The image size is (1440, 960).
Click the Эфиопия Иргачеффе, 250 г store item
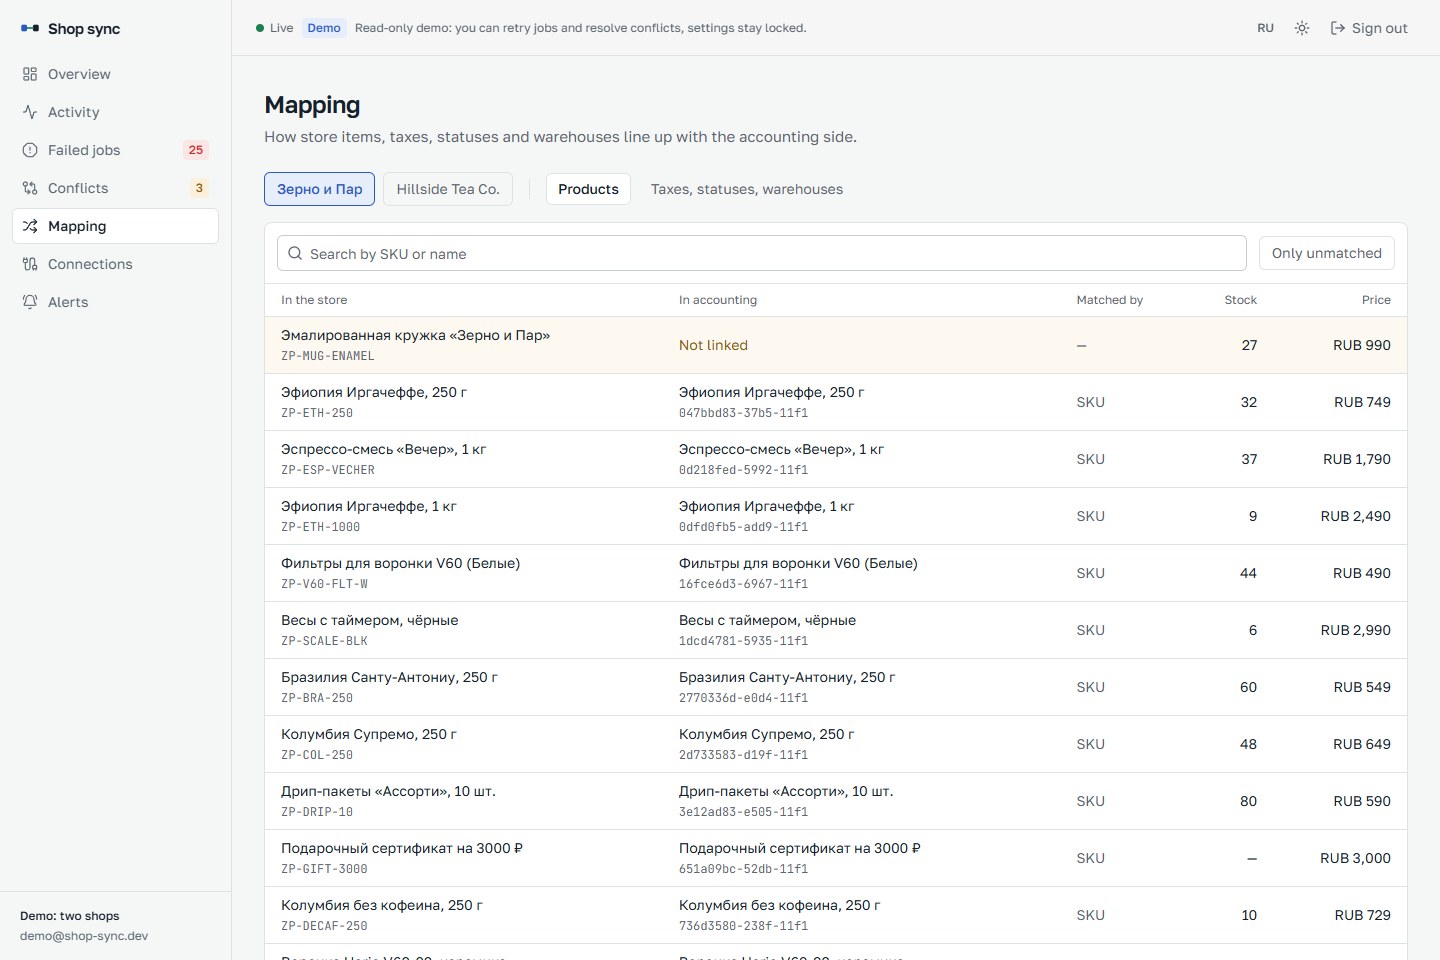374,392
